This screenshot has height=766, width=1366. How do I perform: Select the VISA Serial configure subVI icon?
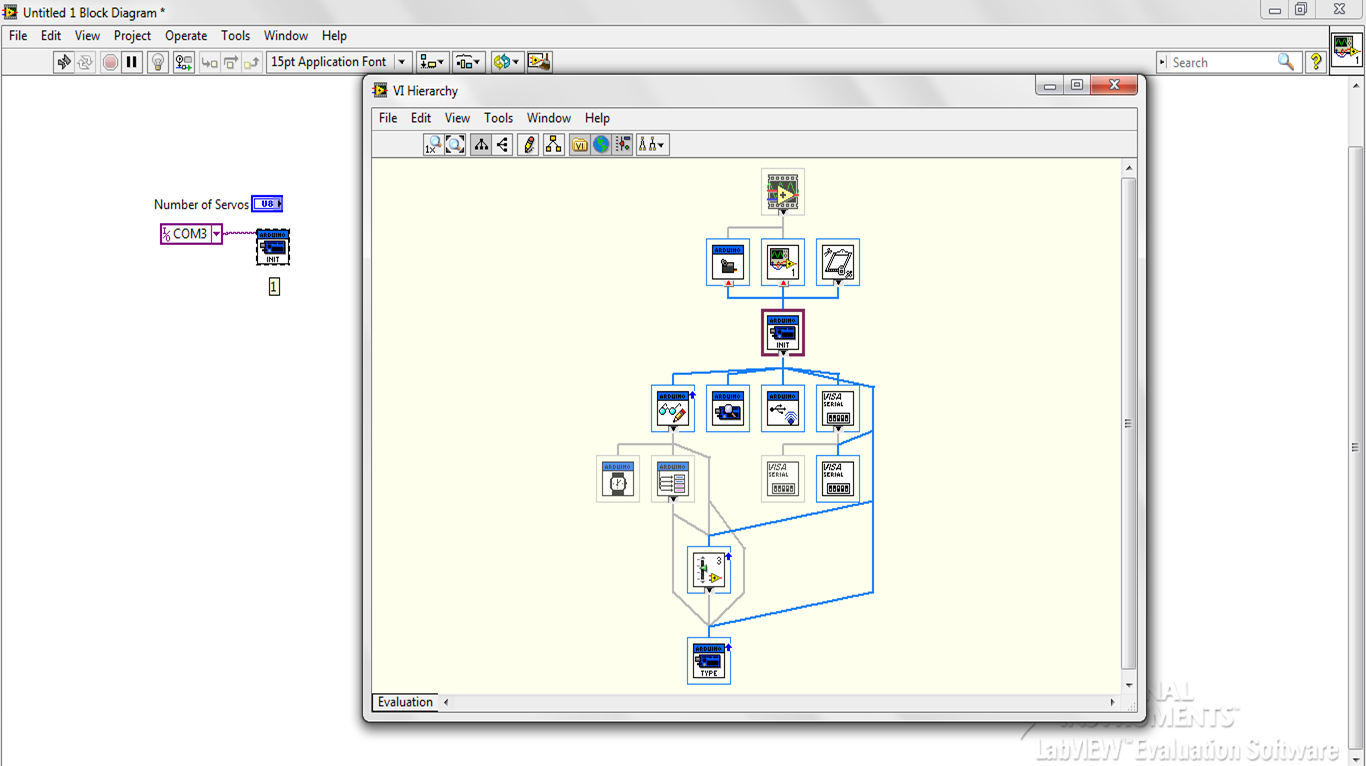(837, 408)
